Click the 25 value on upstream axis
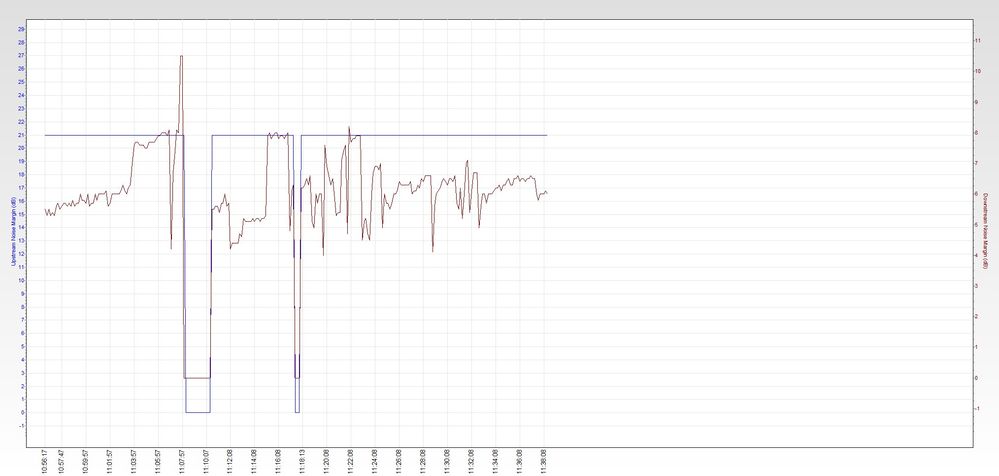Image resolution: width=999 pixels, height=476 pixels. (22, 82)
